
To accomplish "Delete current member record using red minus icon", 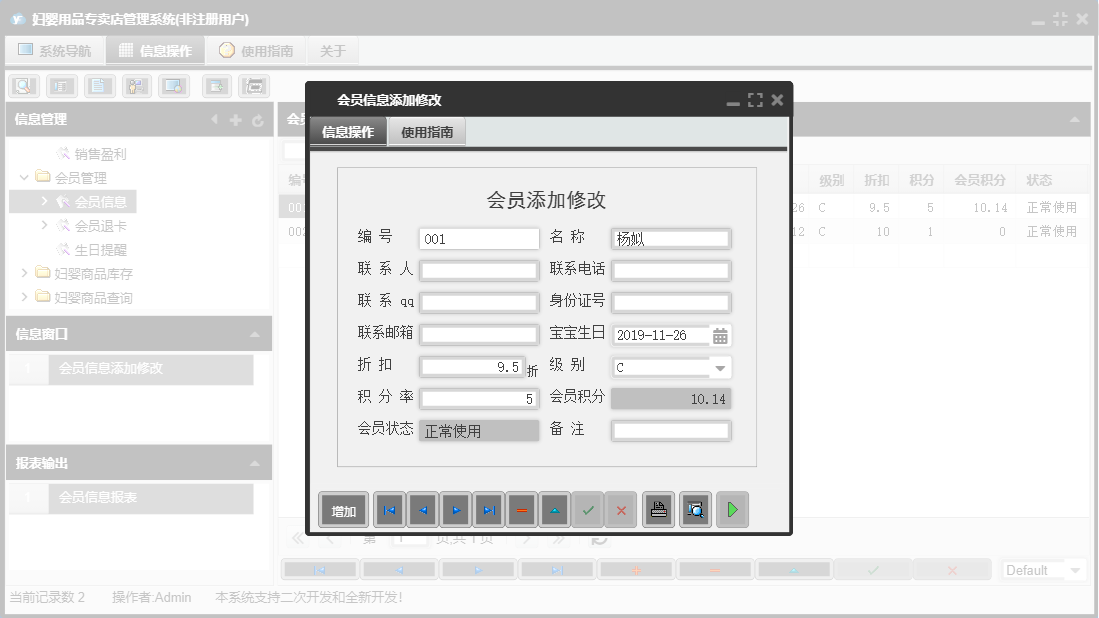I will 522,509.
